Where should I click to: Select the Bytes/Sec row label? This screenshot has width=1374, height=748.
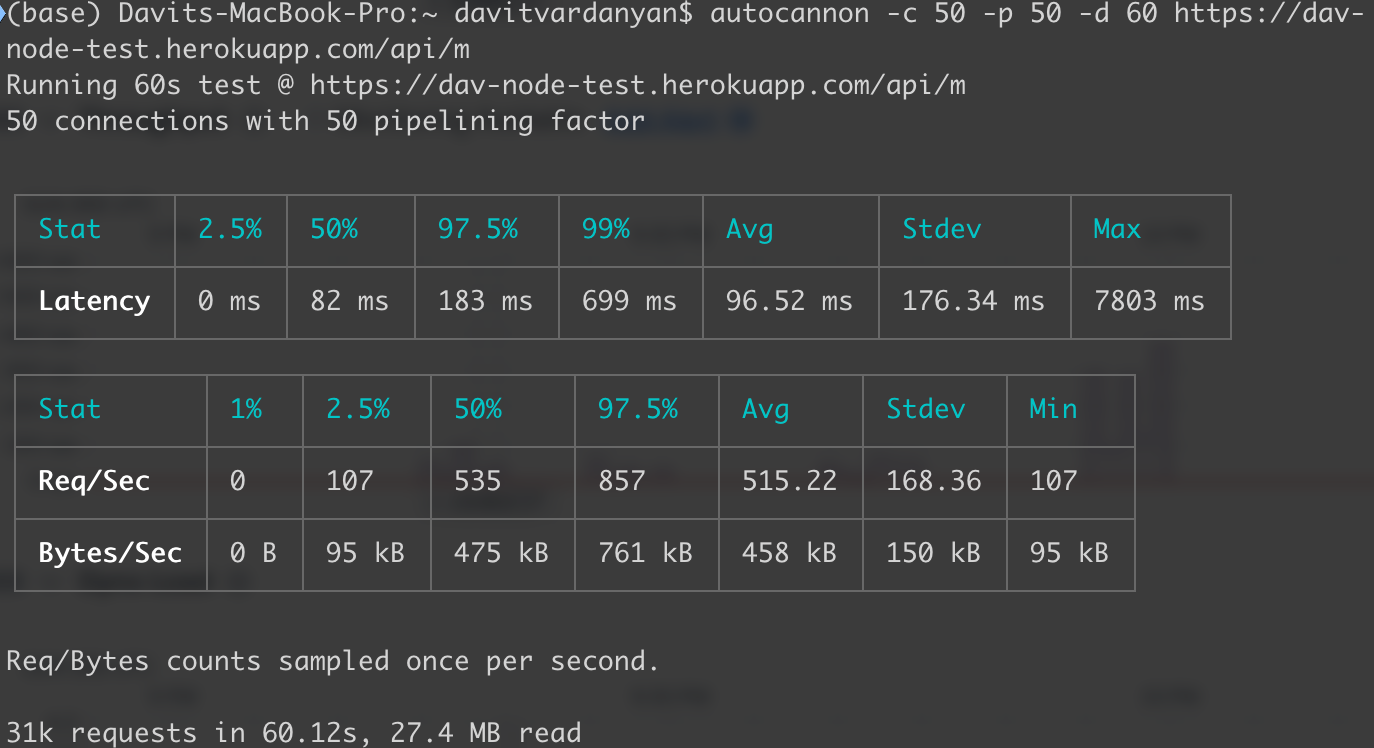[x=110, y=553]
